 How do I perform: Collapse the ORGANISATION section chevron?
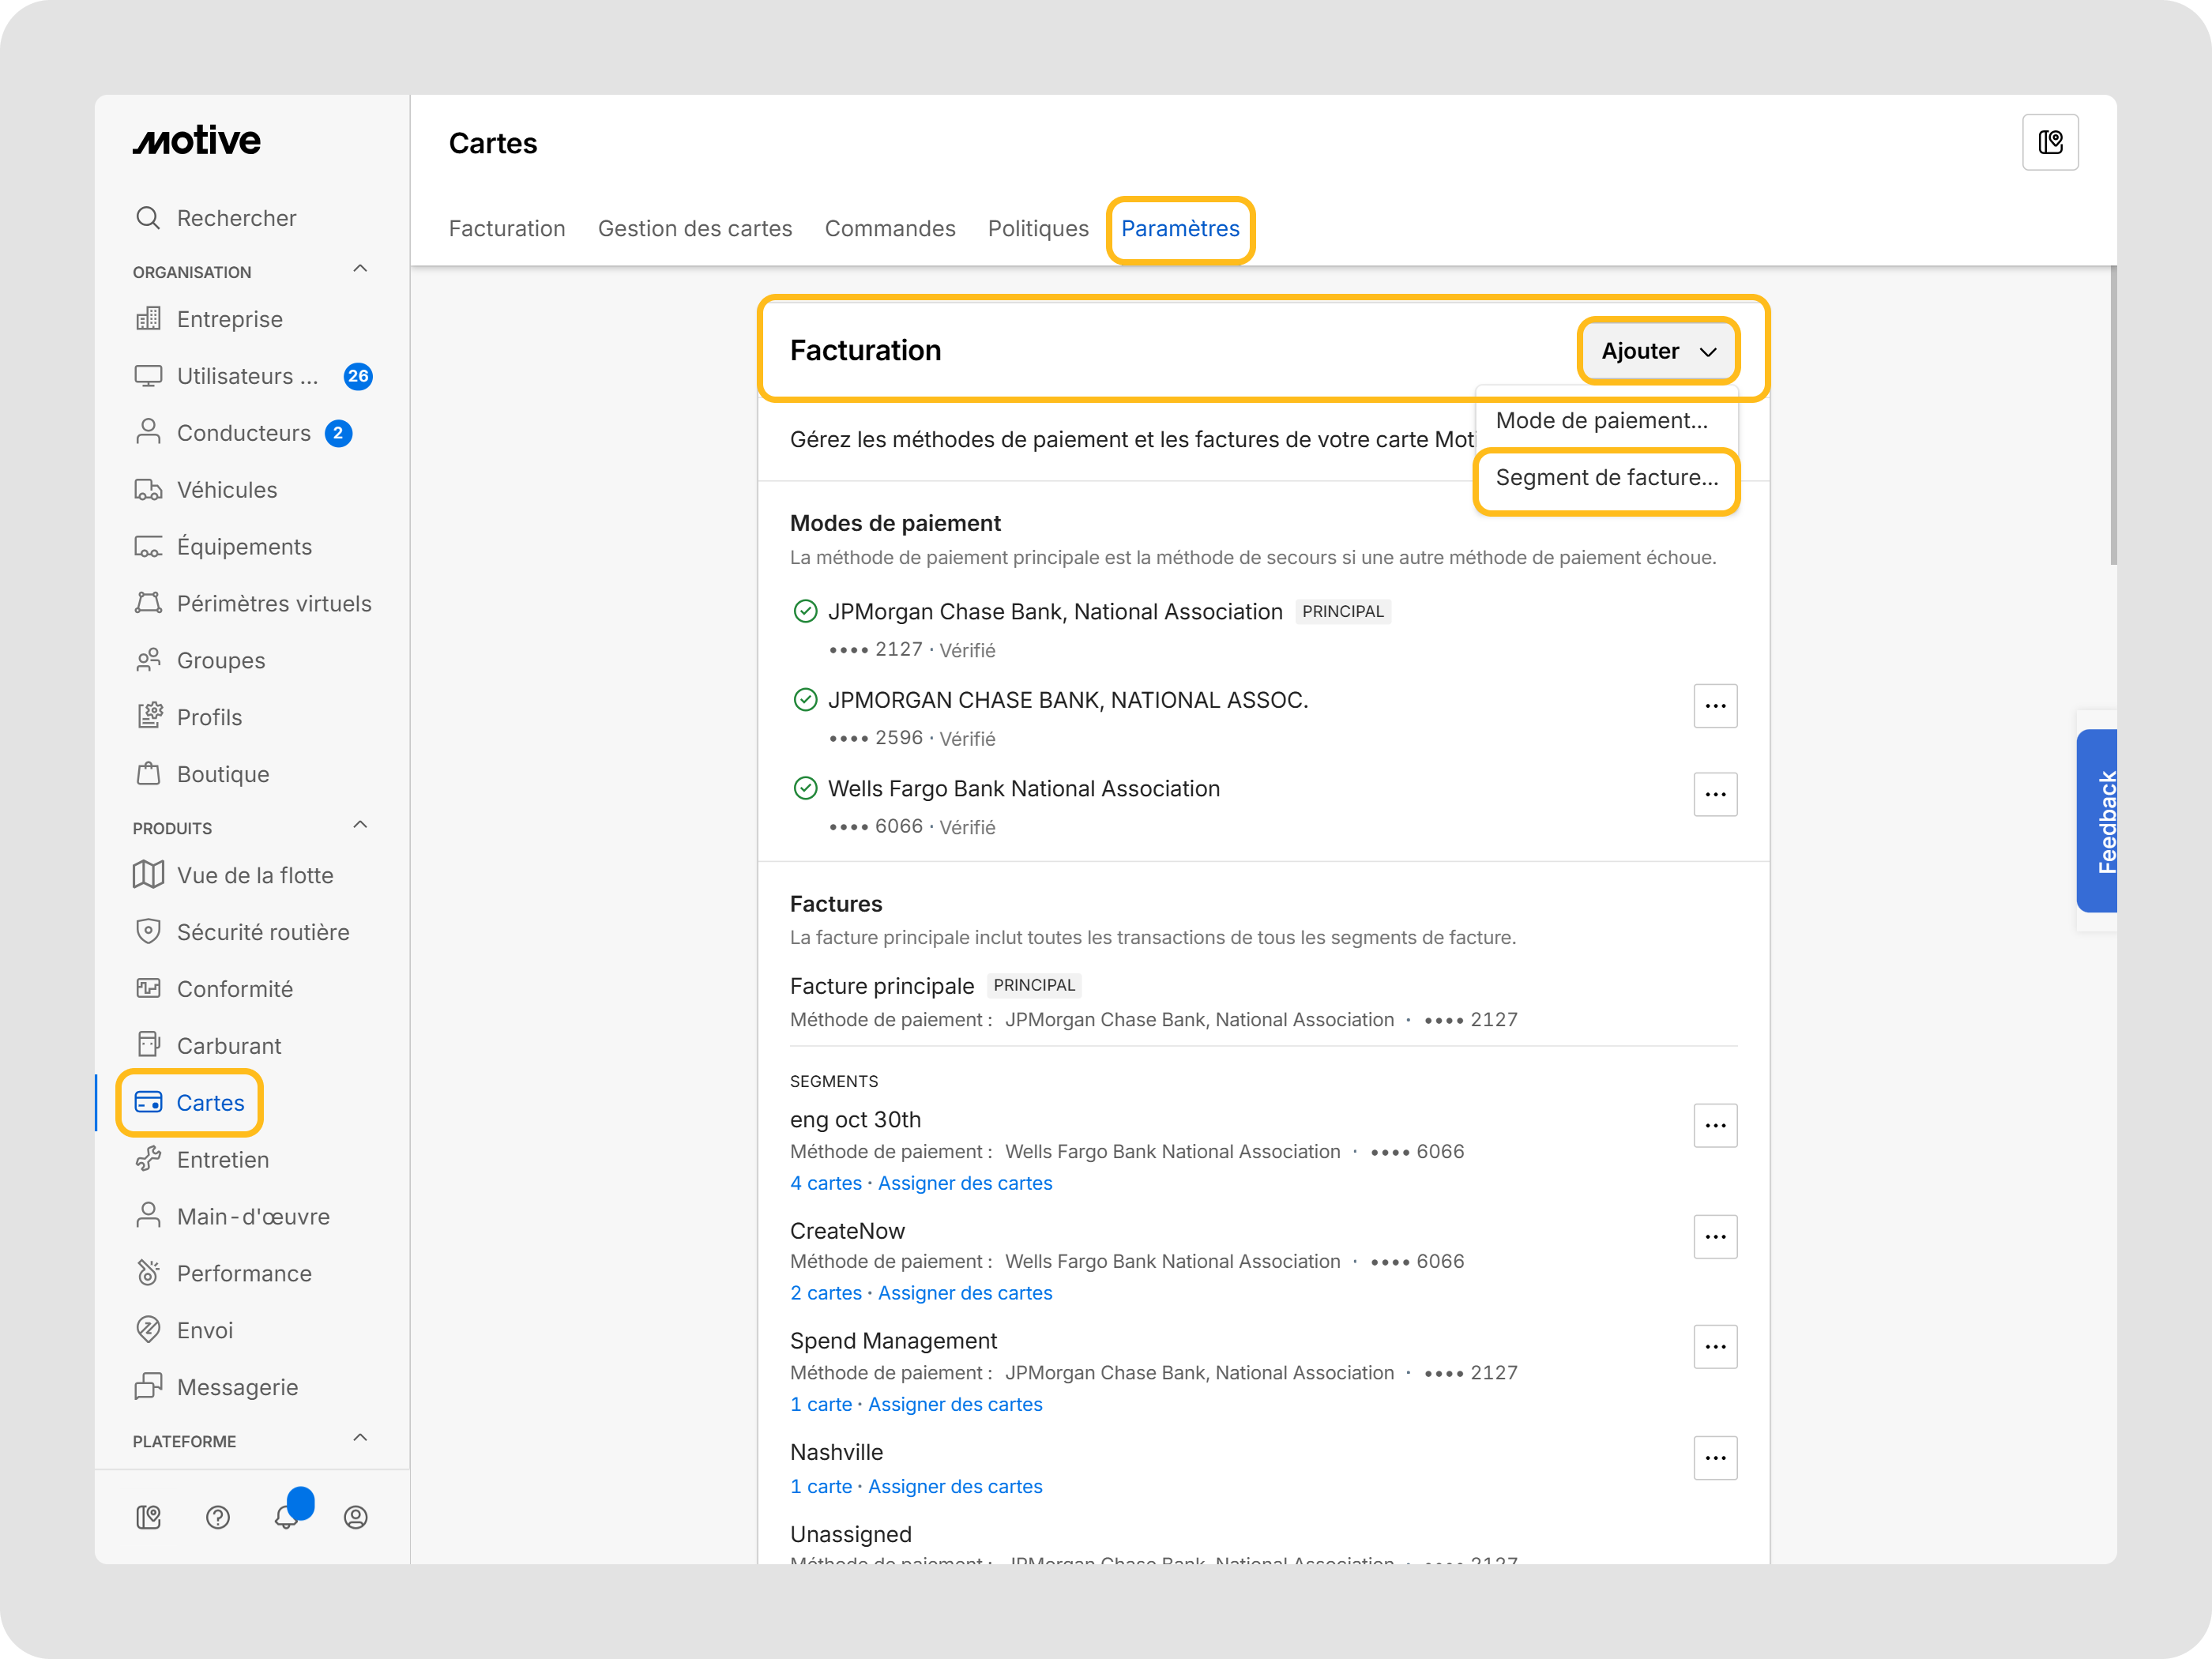tap(360, 269)
